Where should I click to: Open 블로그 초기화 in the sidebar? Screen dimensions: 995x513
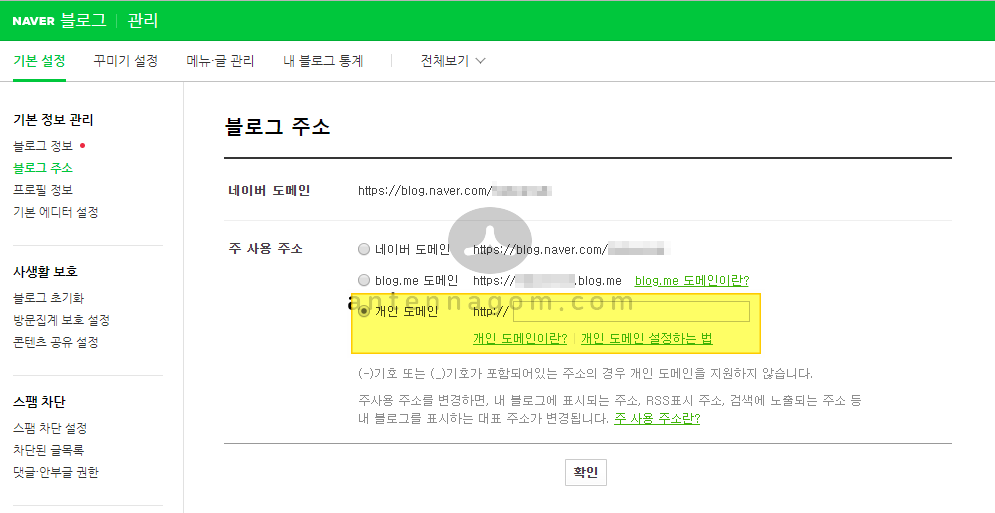click(48, 298)
